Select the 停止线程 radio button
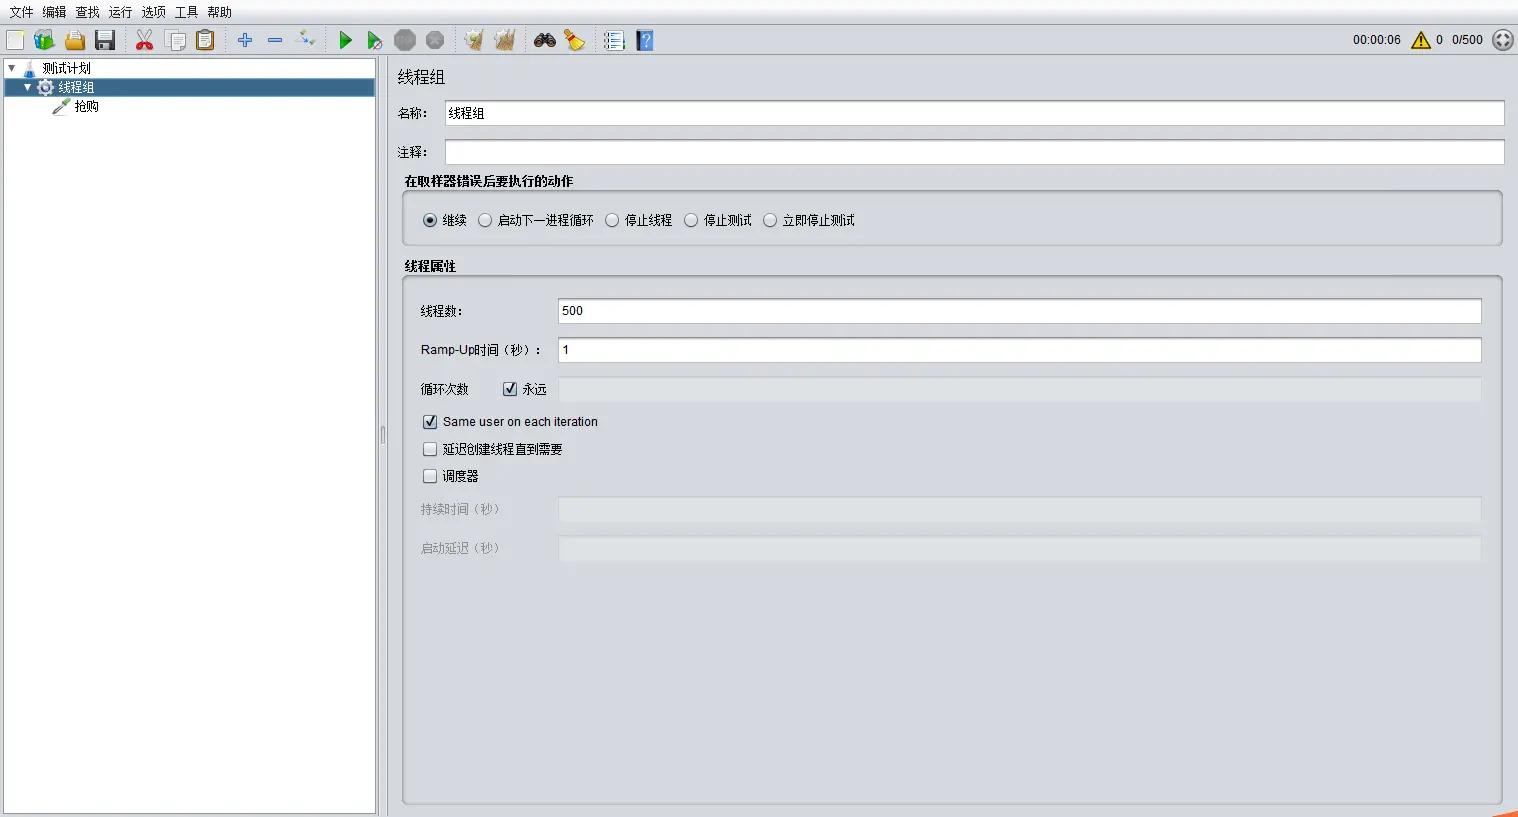1518x817 pixels. tap(612, 220)
